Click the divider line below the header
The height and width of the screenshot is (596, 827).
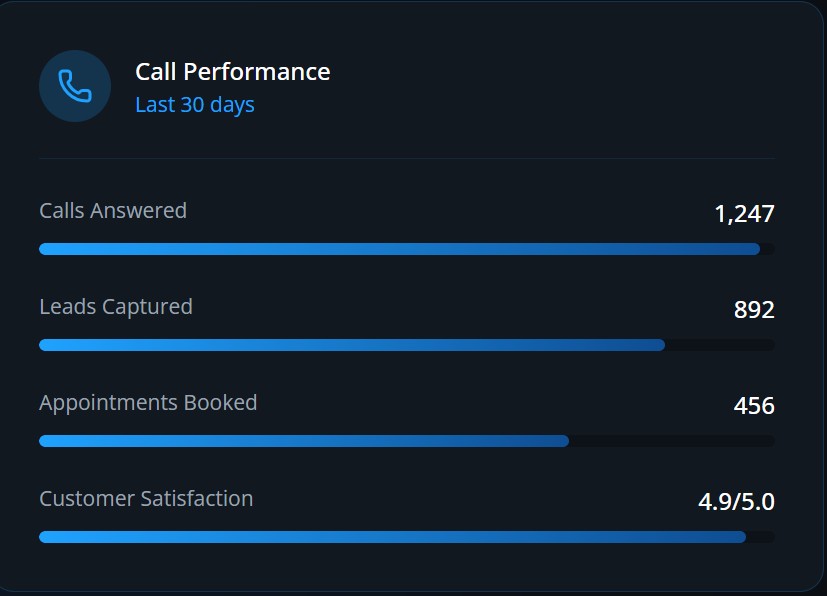click(407, 158)
